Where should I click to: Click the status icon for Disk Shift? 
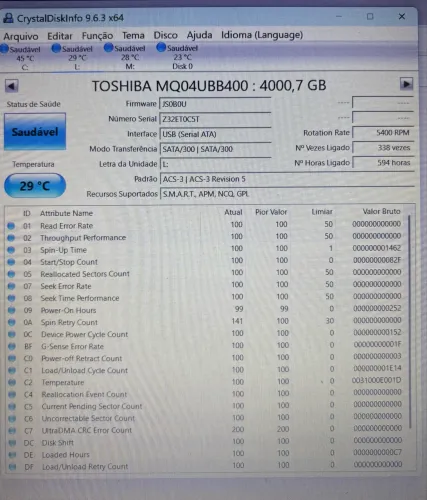[x=13, y=443]
